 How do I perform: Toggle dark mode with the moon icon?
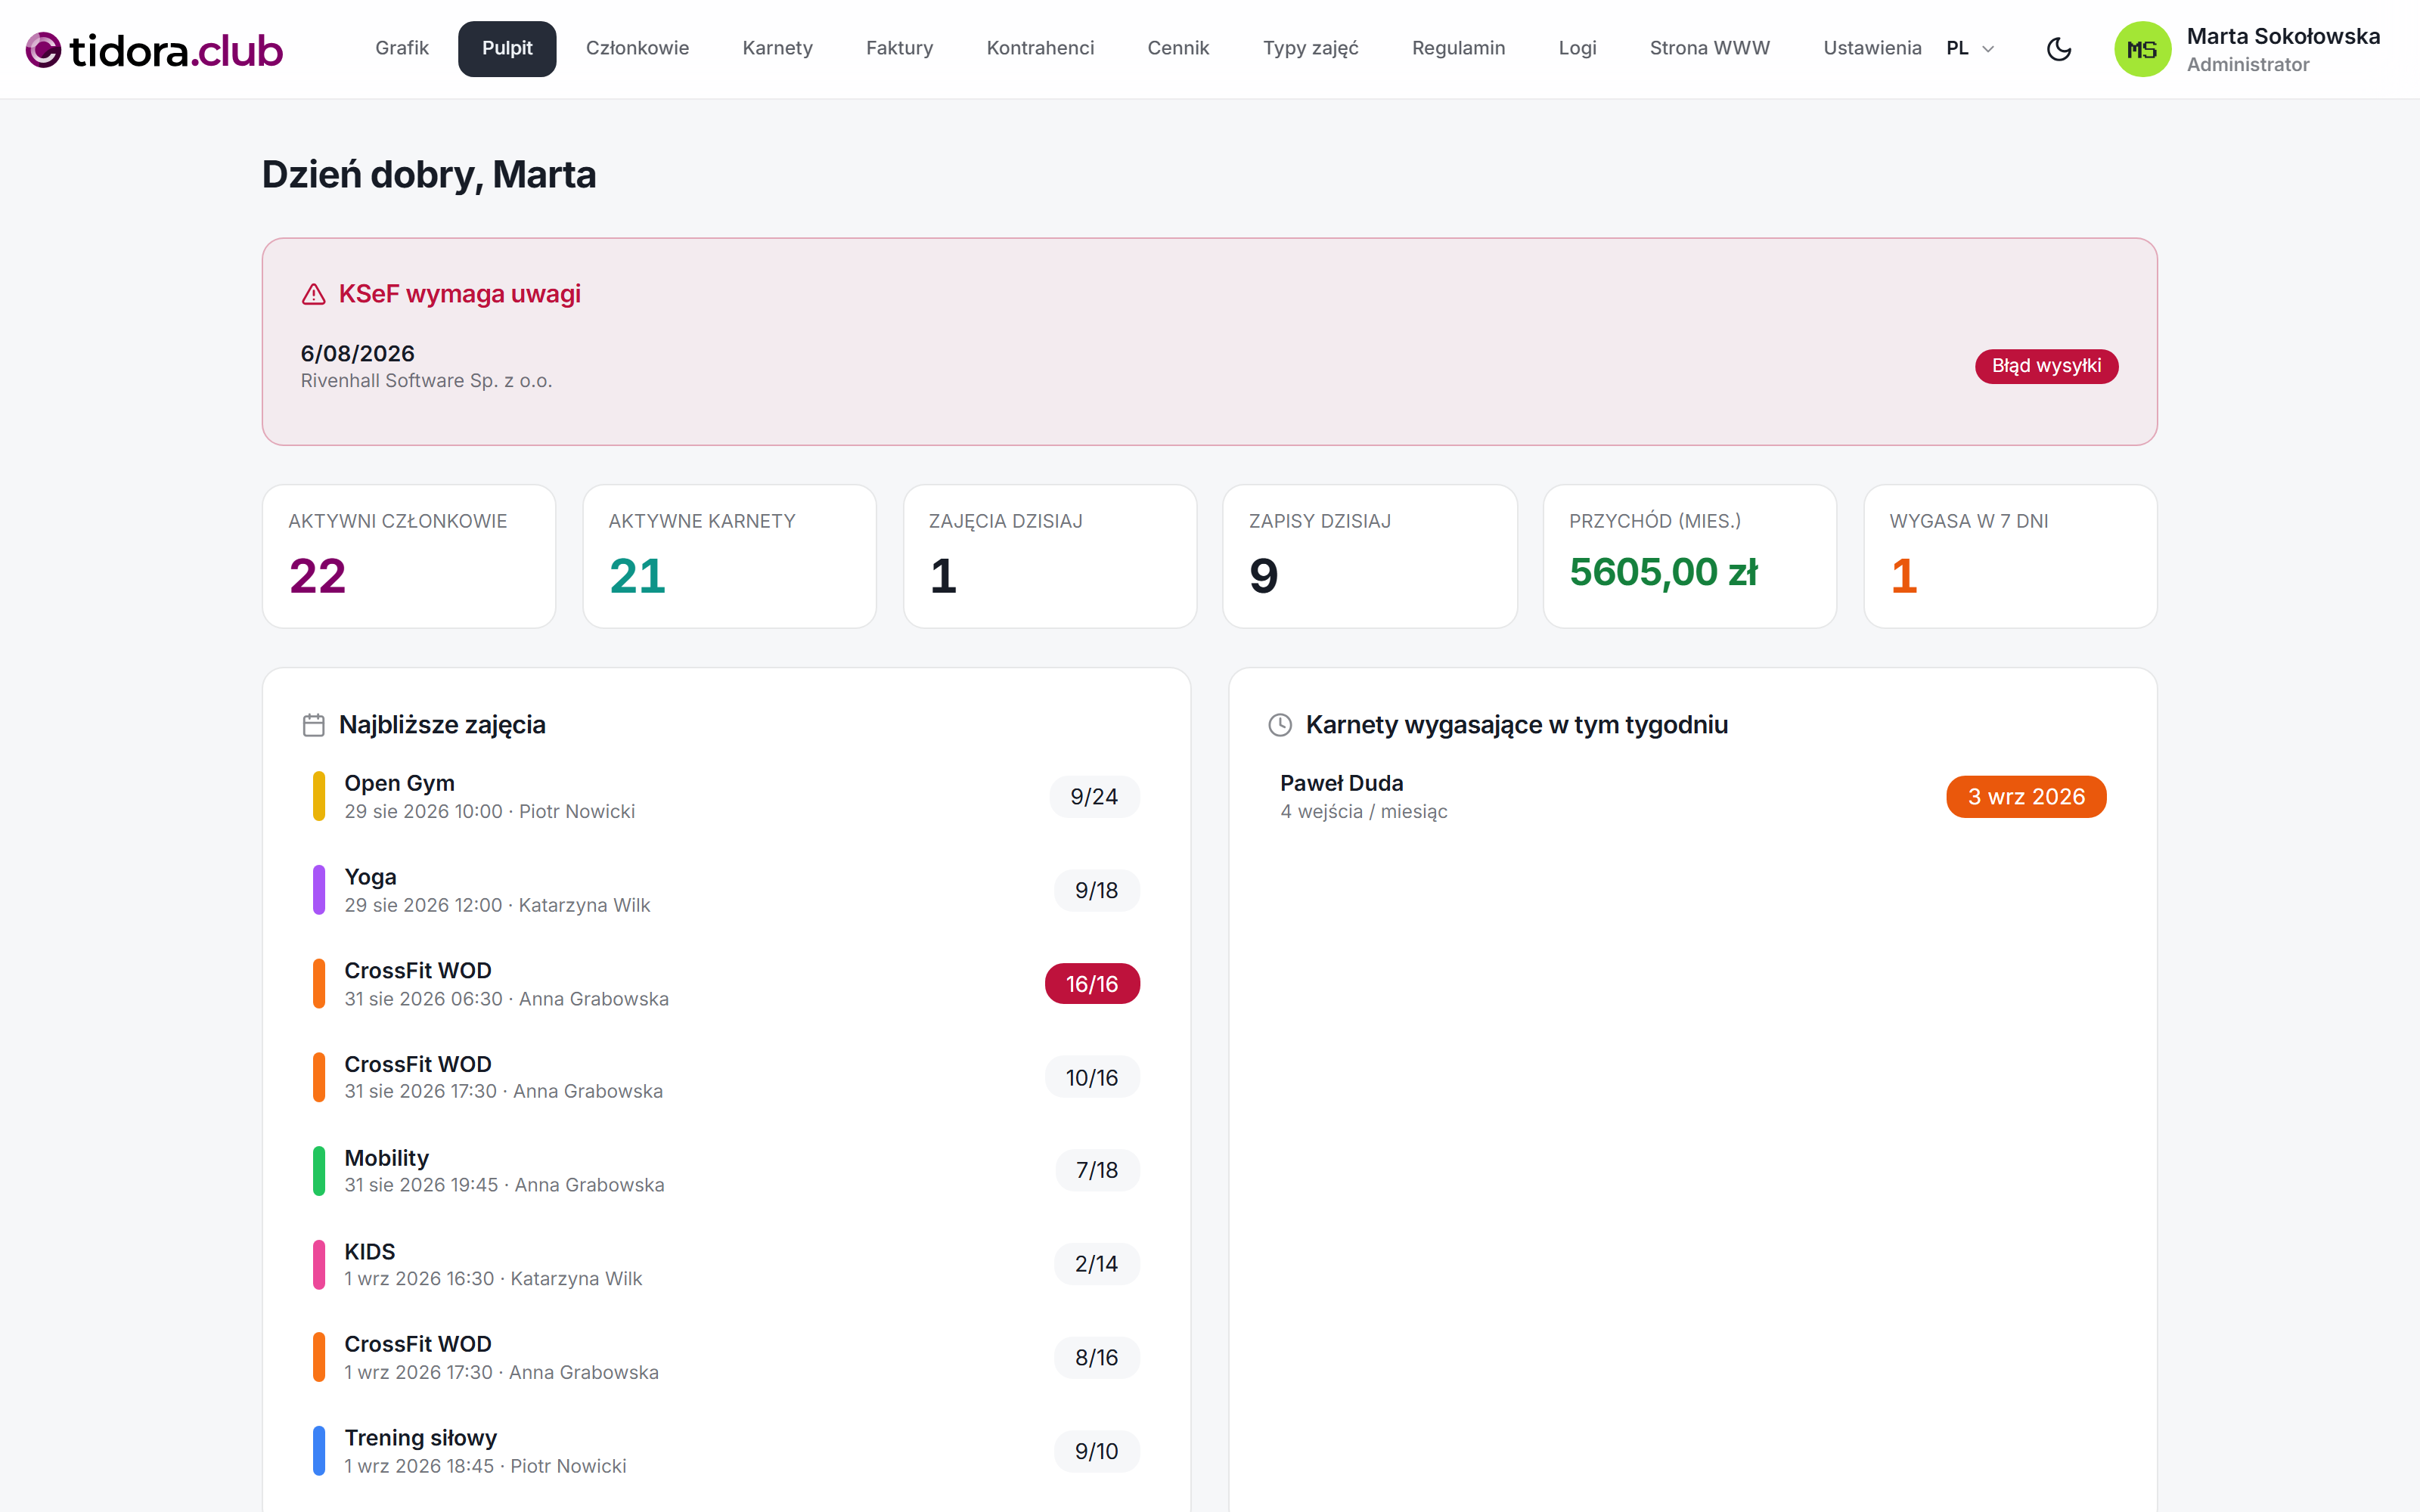(x=2058, y=49)
